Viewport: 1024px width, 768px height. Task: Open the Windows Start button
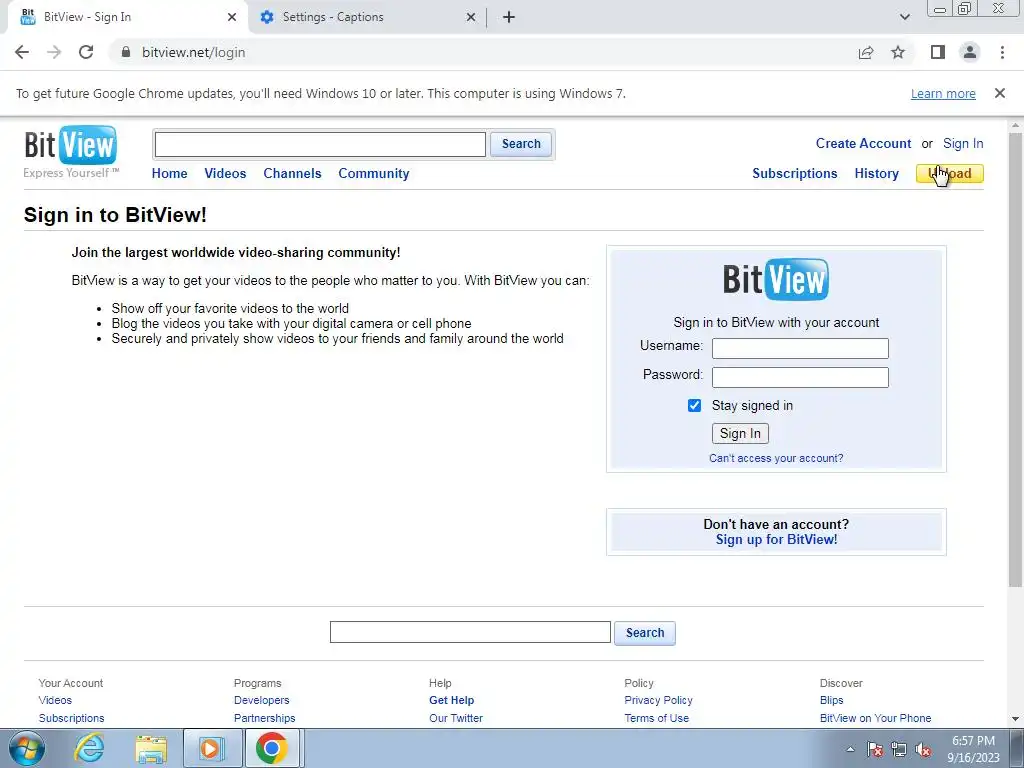27,748
